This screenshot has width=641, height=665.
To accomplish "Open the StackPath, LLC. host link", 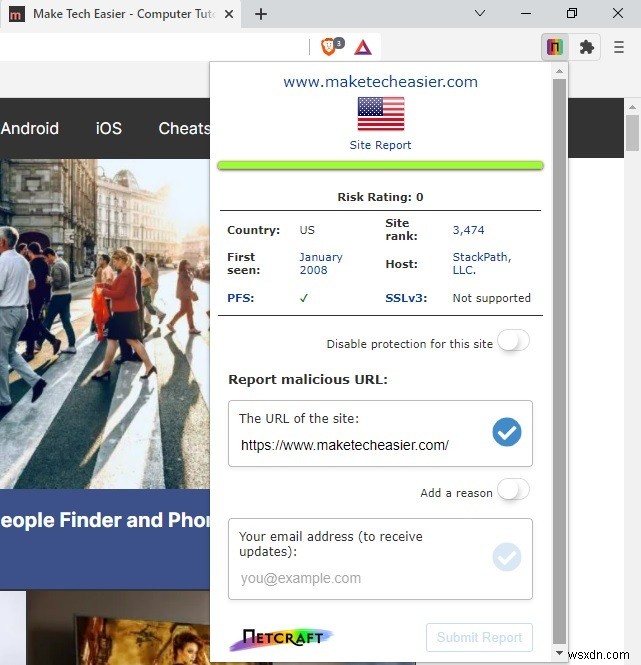I will (482, 263).
